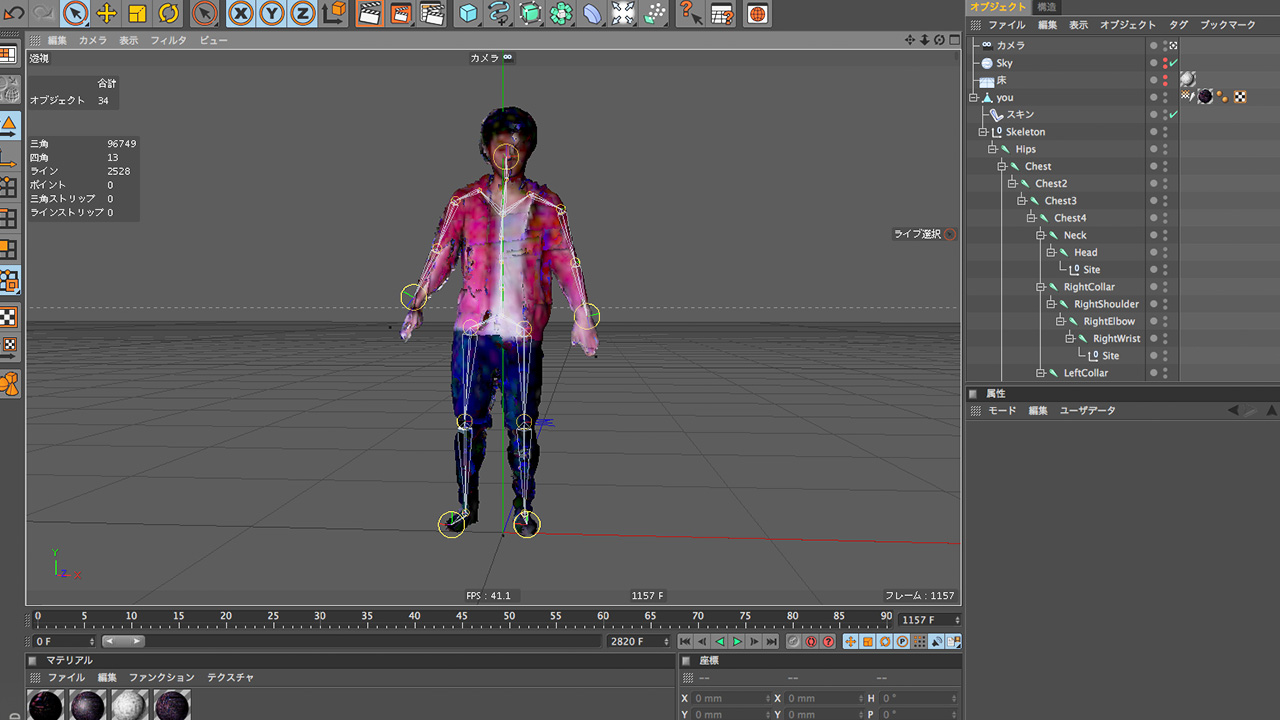This screenshot has height=720, width=1280.
Task: Open the cube primitive object palette
Action: tap(467, 13)
